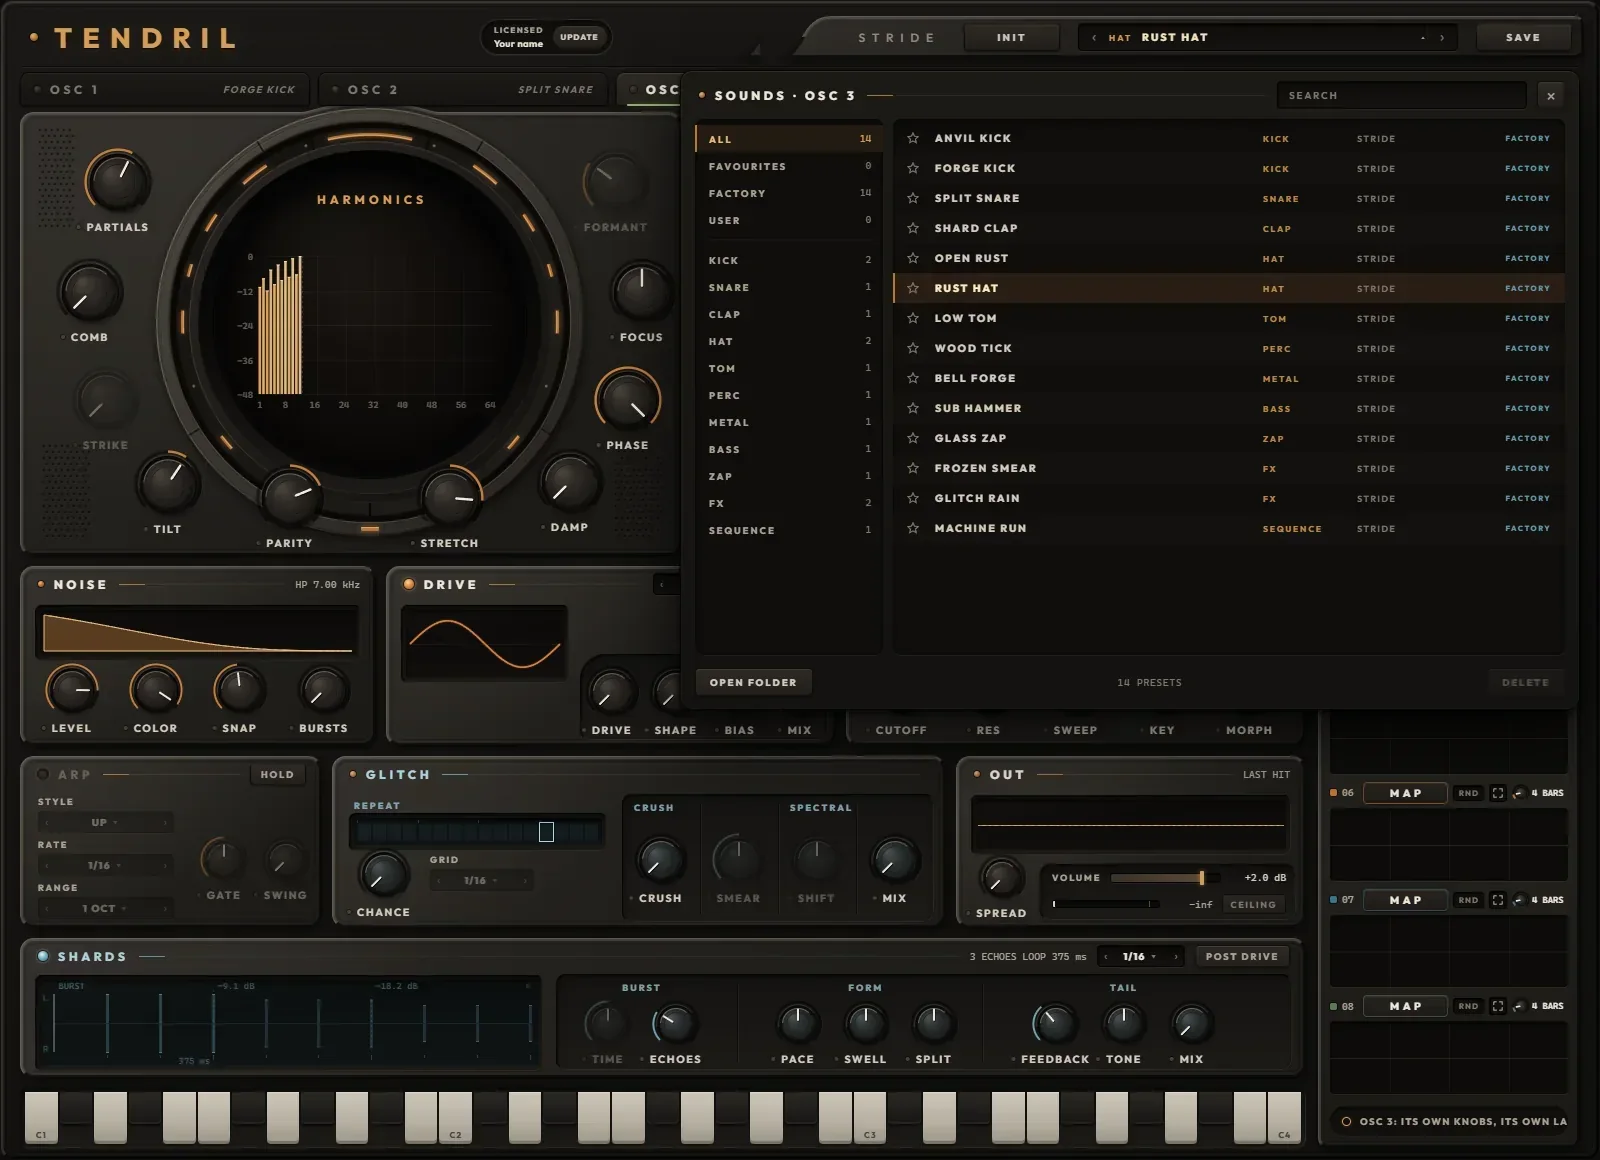1600x1160 pixels.
Task: Click the Phase knob
Action: click(x=628, y=398)
